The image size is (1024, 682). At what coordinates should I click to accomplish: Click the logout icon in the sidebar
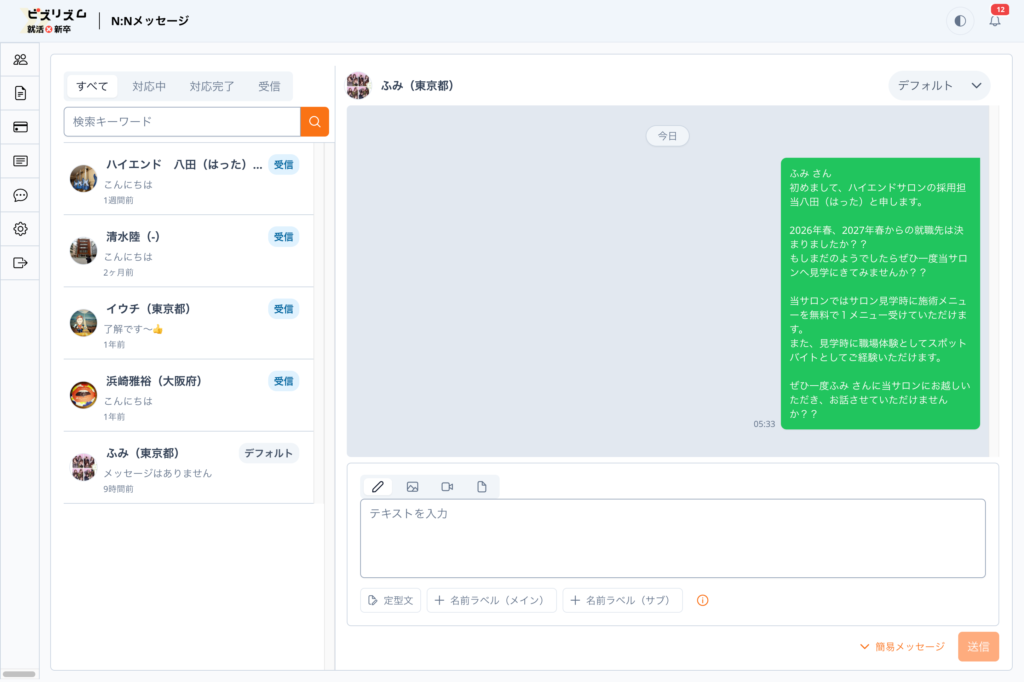20,263
